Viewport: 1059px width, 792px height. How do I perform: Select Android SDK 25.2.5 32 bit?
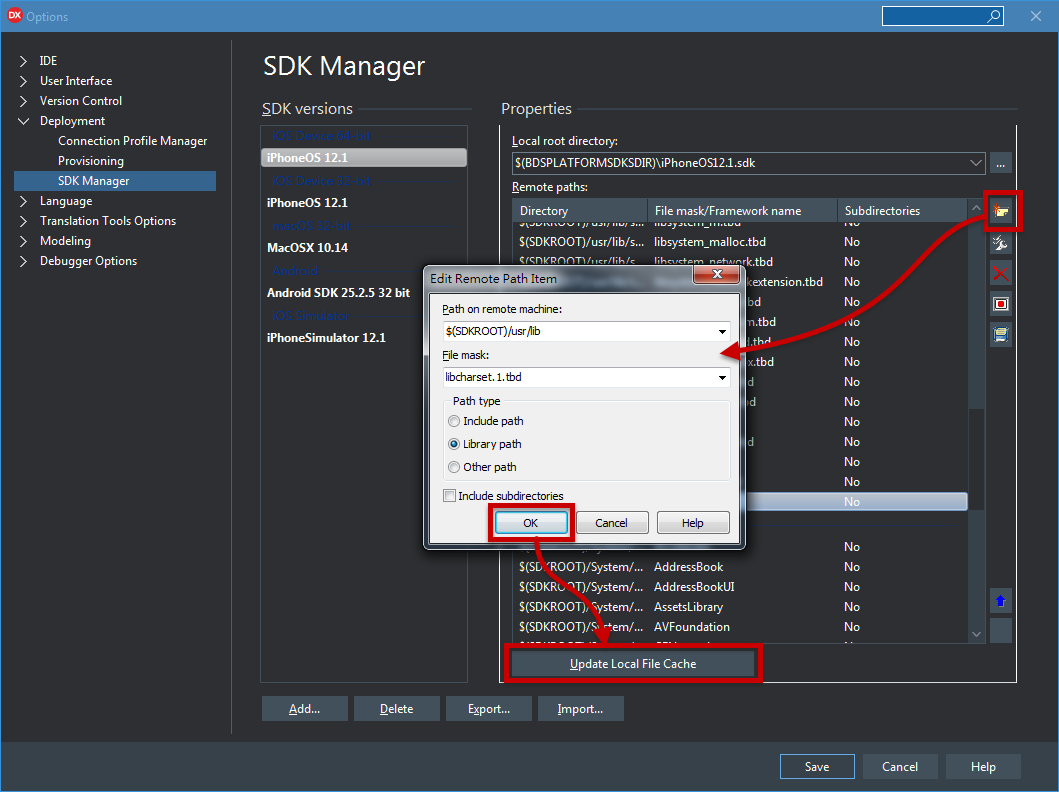click(338, 293)
